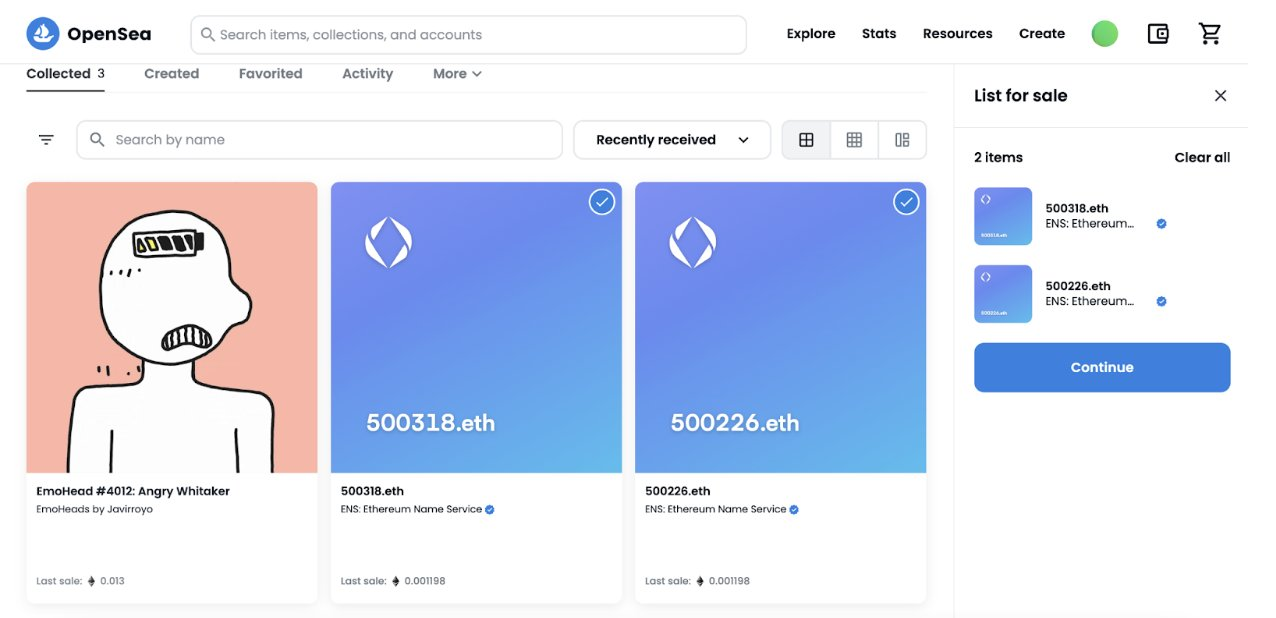This screenshot has width=1276, height=618.
Task: Click verified badge beside 500318.eth in list panel
Action: click(1161, 224)
